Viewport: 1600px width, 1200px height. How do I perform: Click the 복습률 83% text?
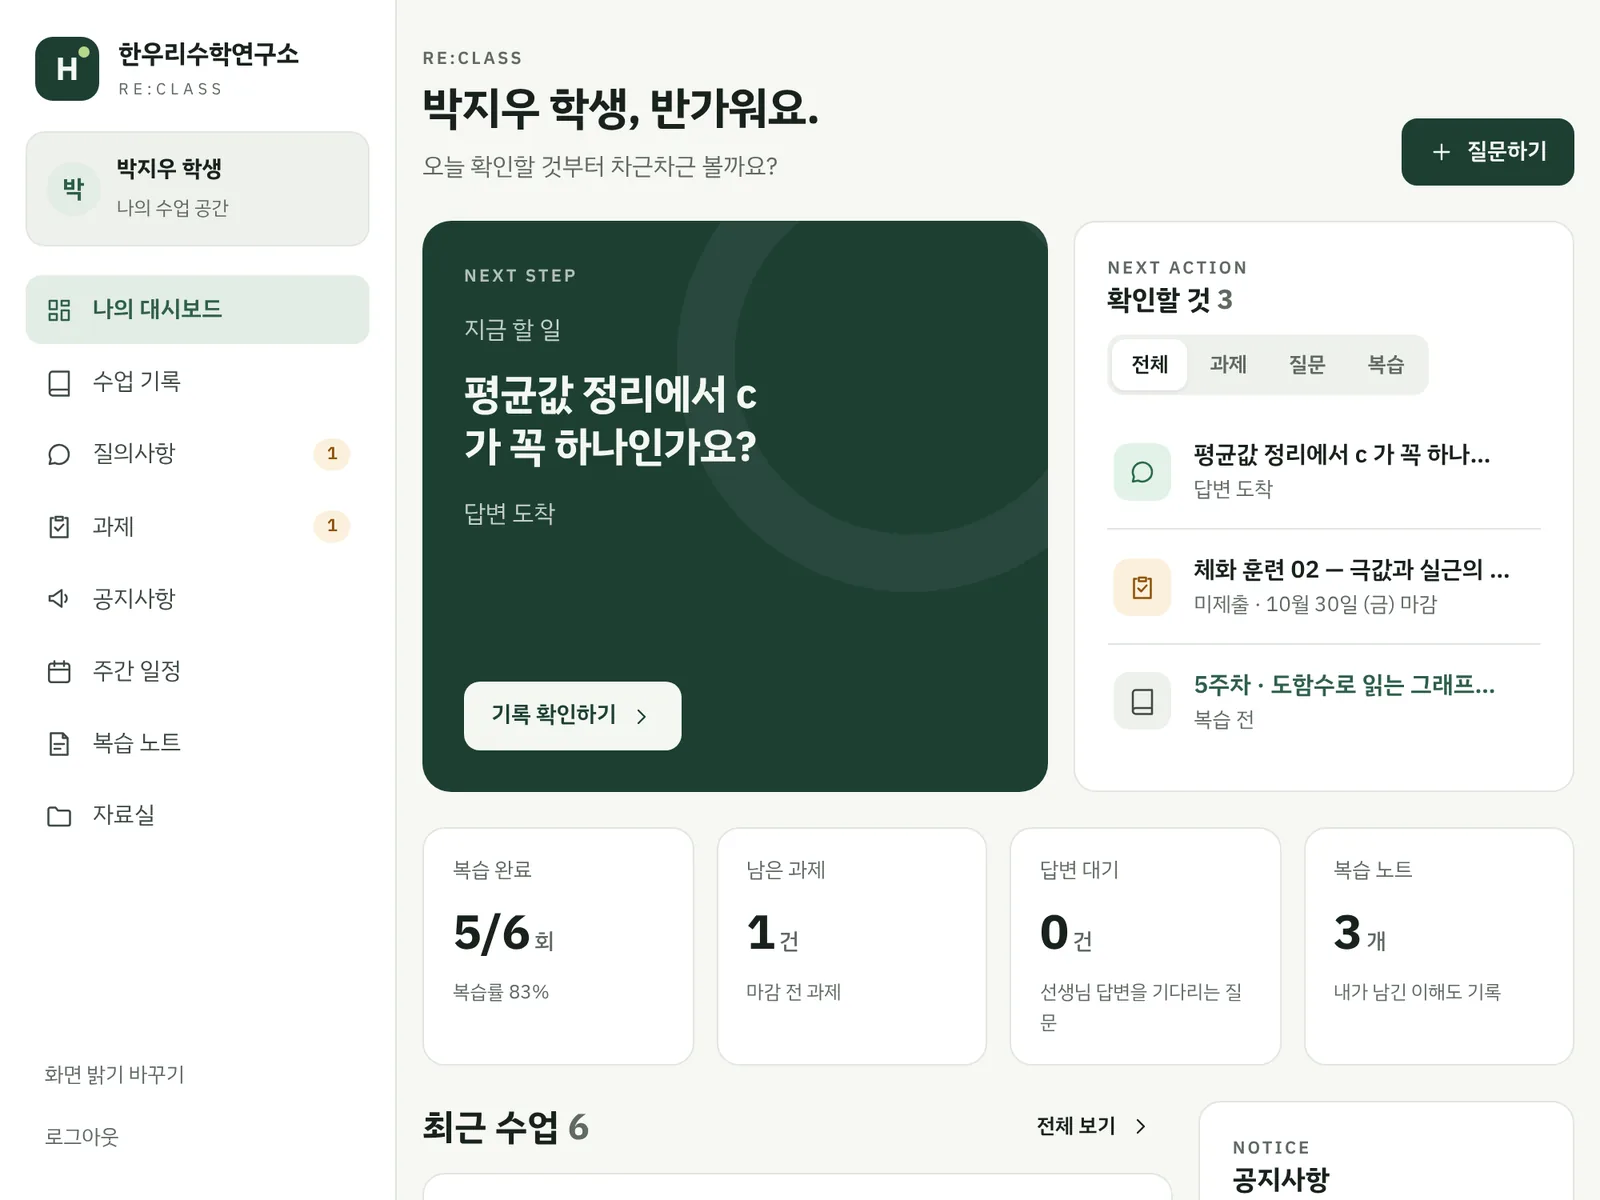(501, 992)
